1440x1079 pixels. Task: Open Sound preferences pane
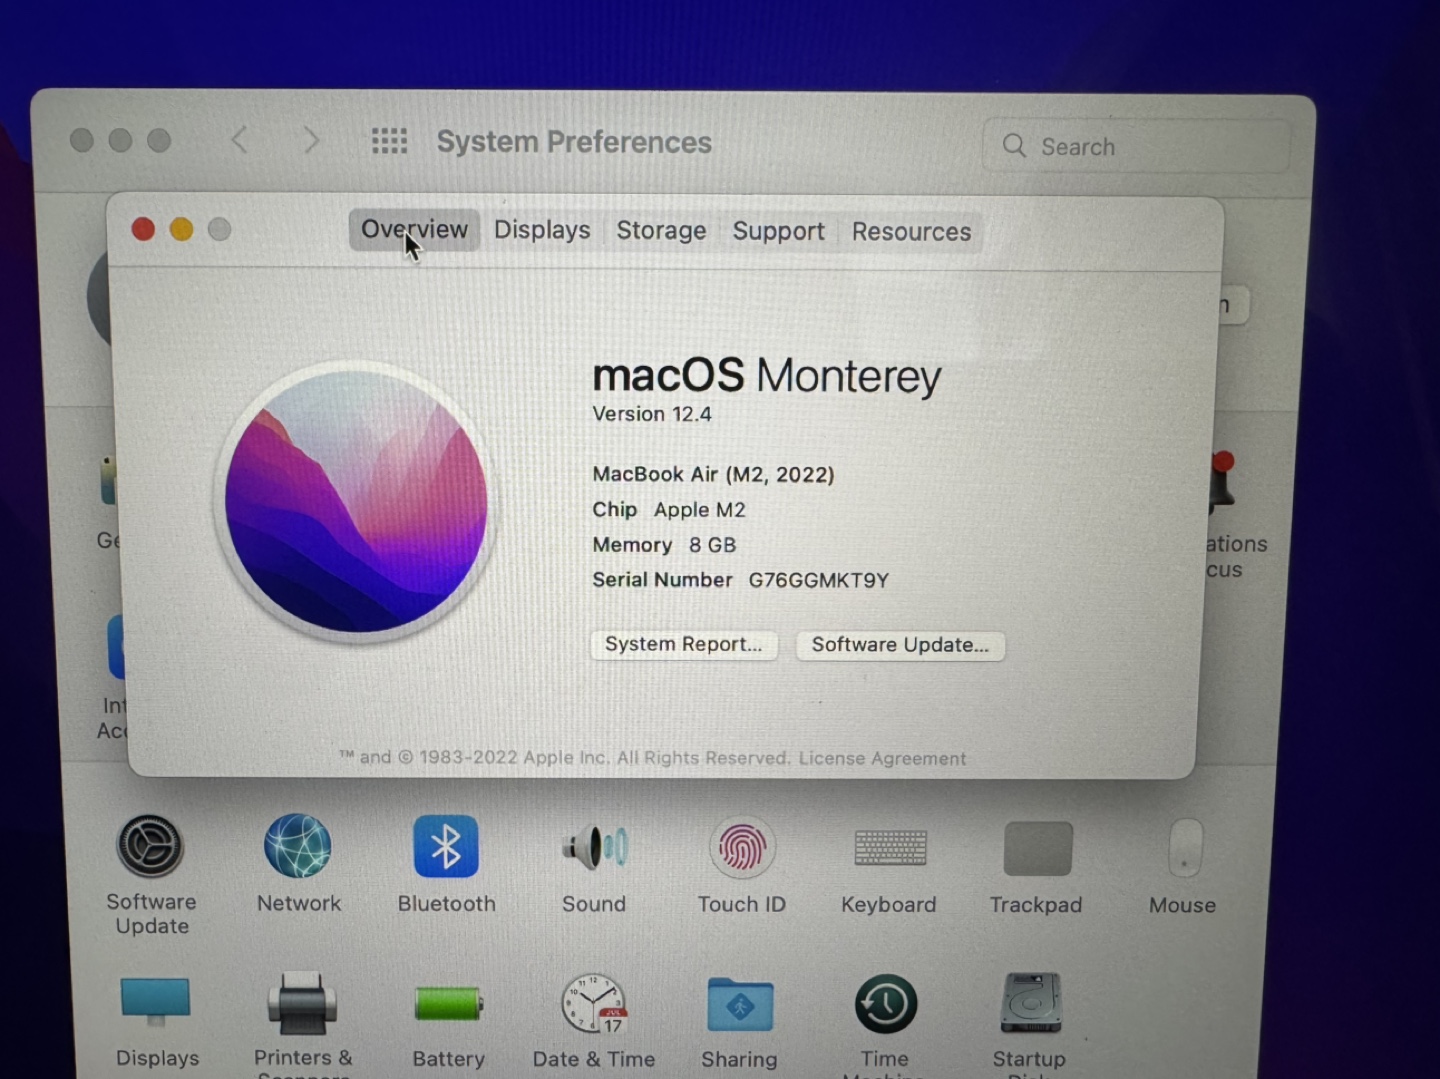[594, 847]
